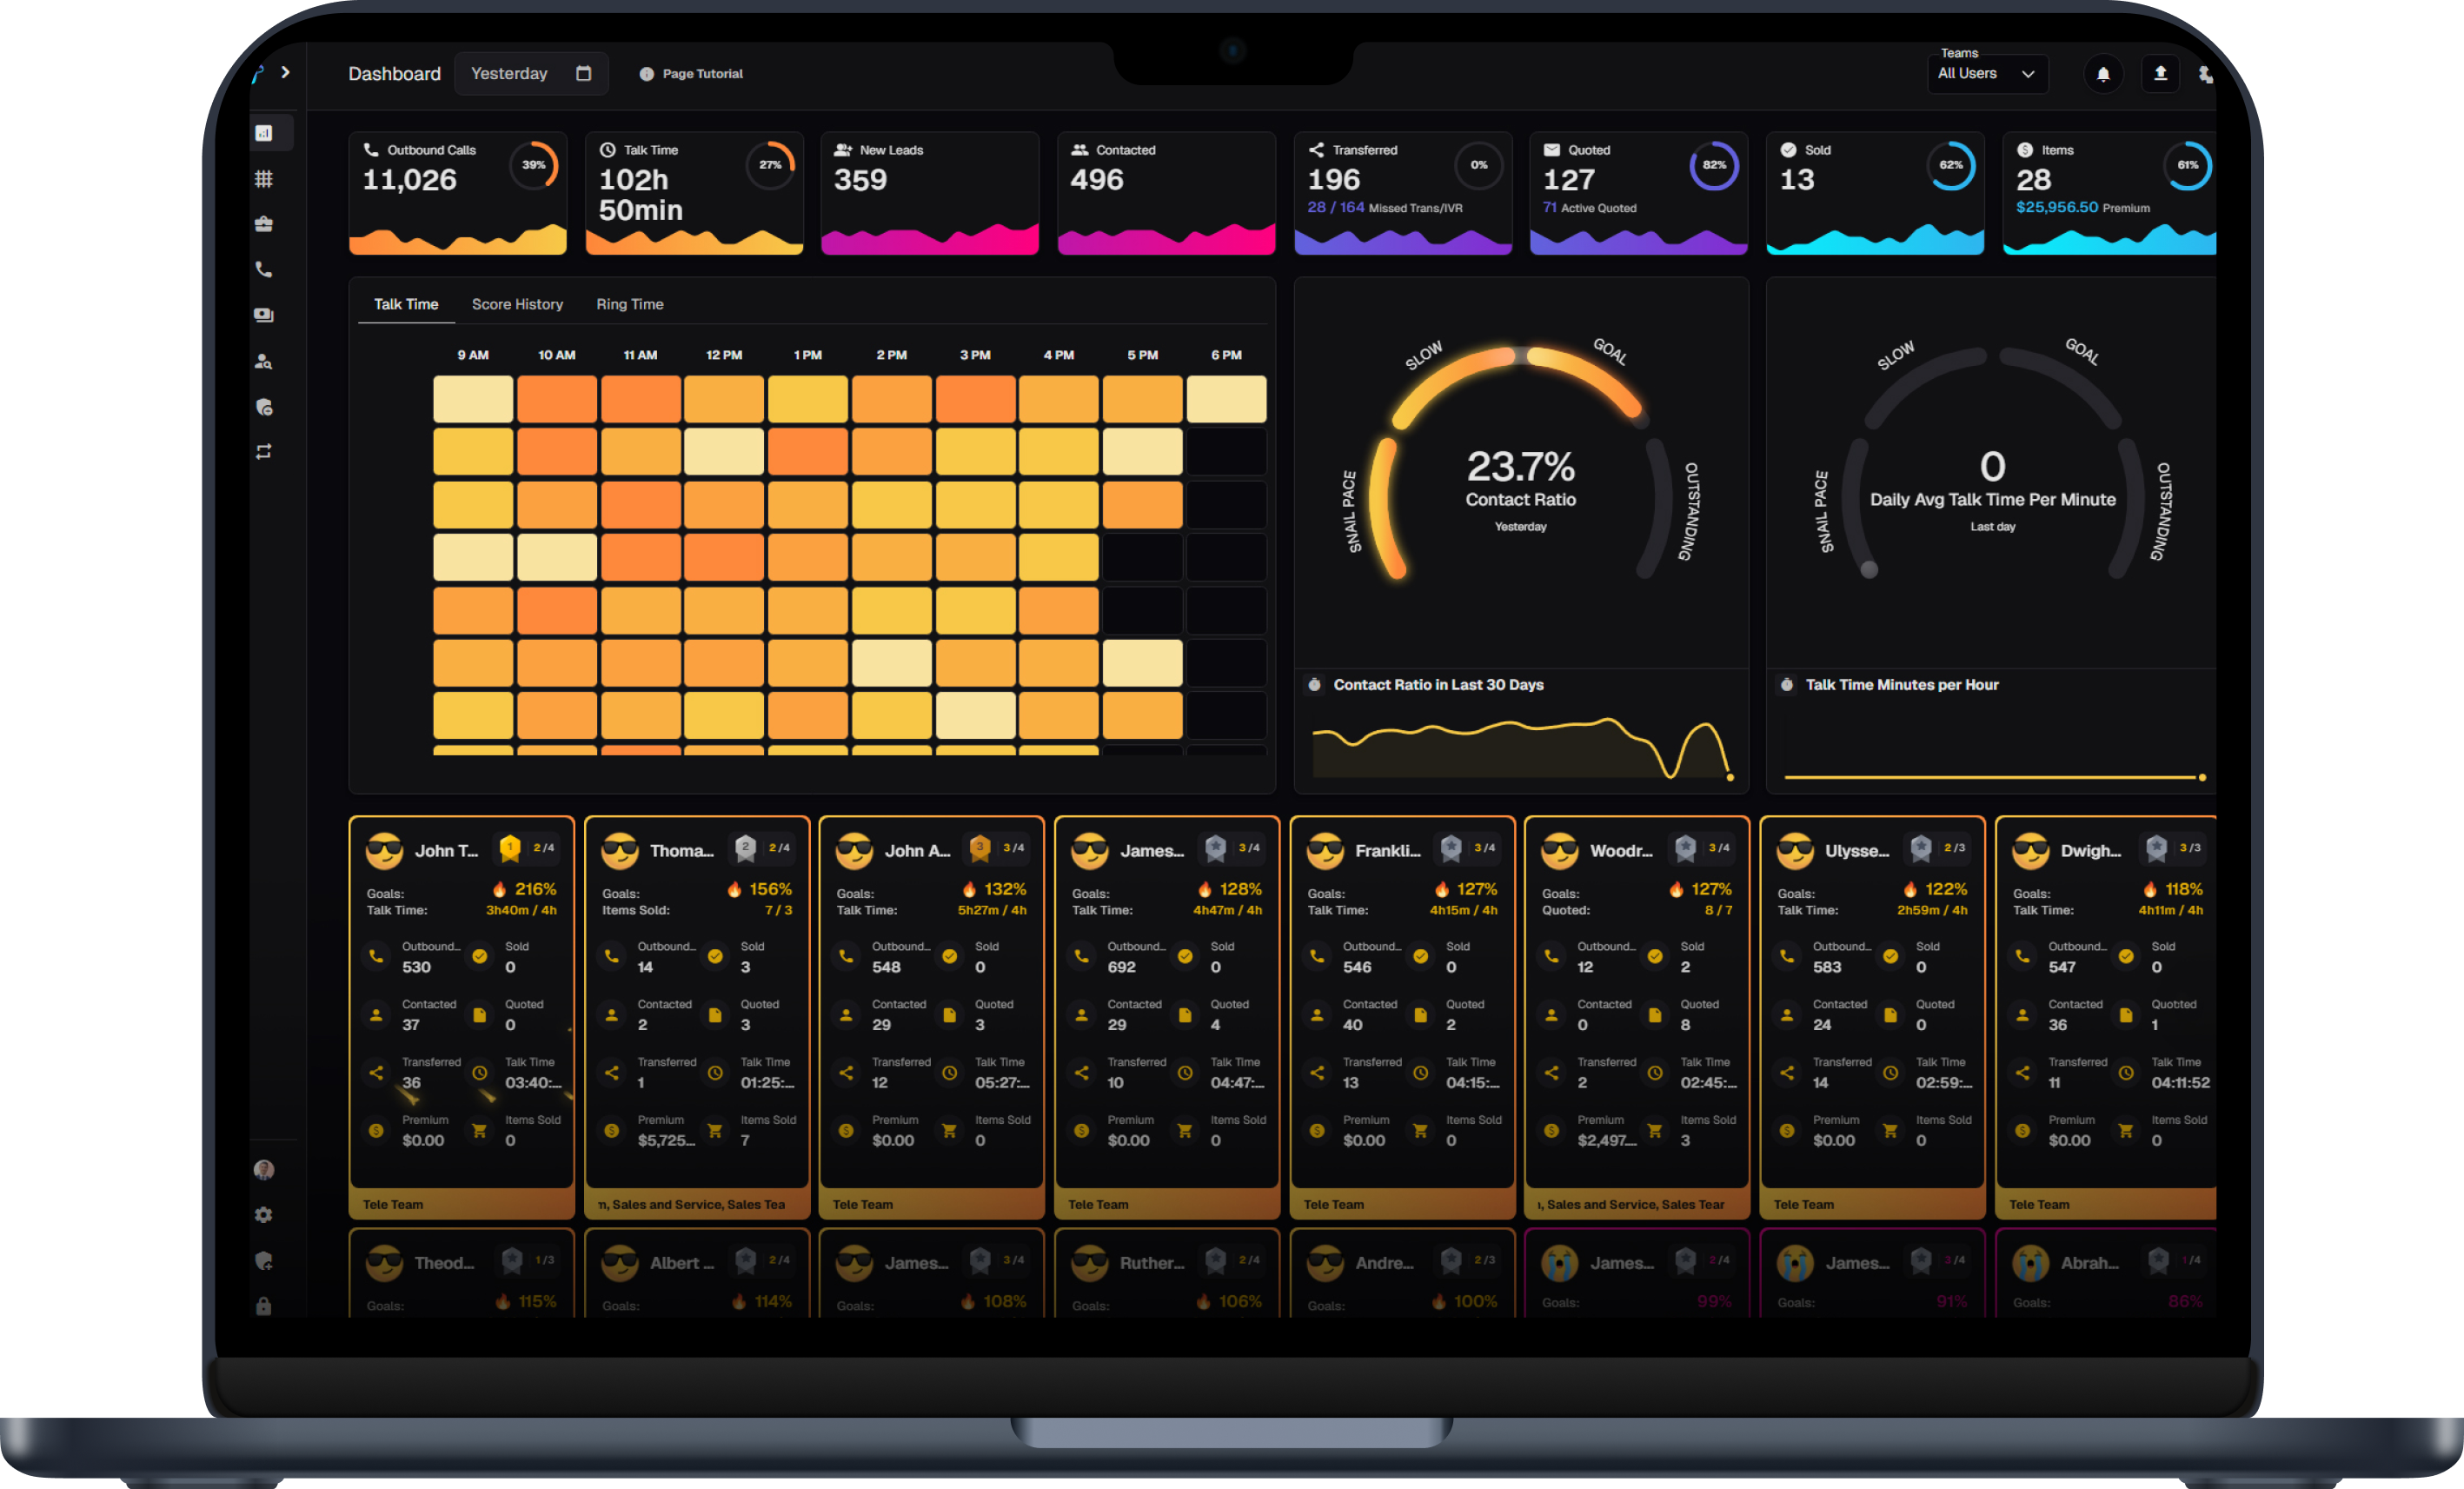Click the money bills sidebar icon
Screen dimensions: 2464x1489
coord(263,315)
